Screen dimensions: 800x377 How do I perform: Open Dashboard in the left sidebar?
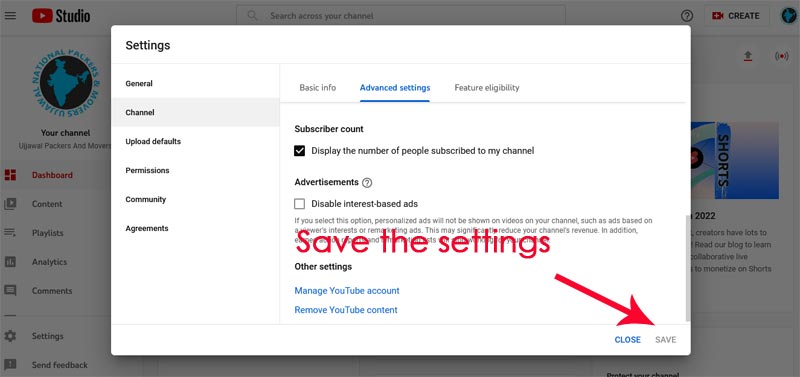(x=52, y=175)
